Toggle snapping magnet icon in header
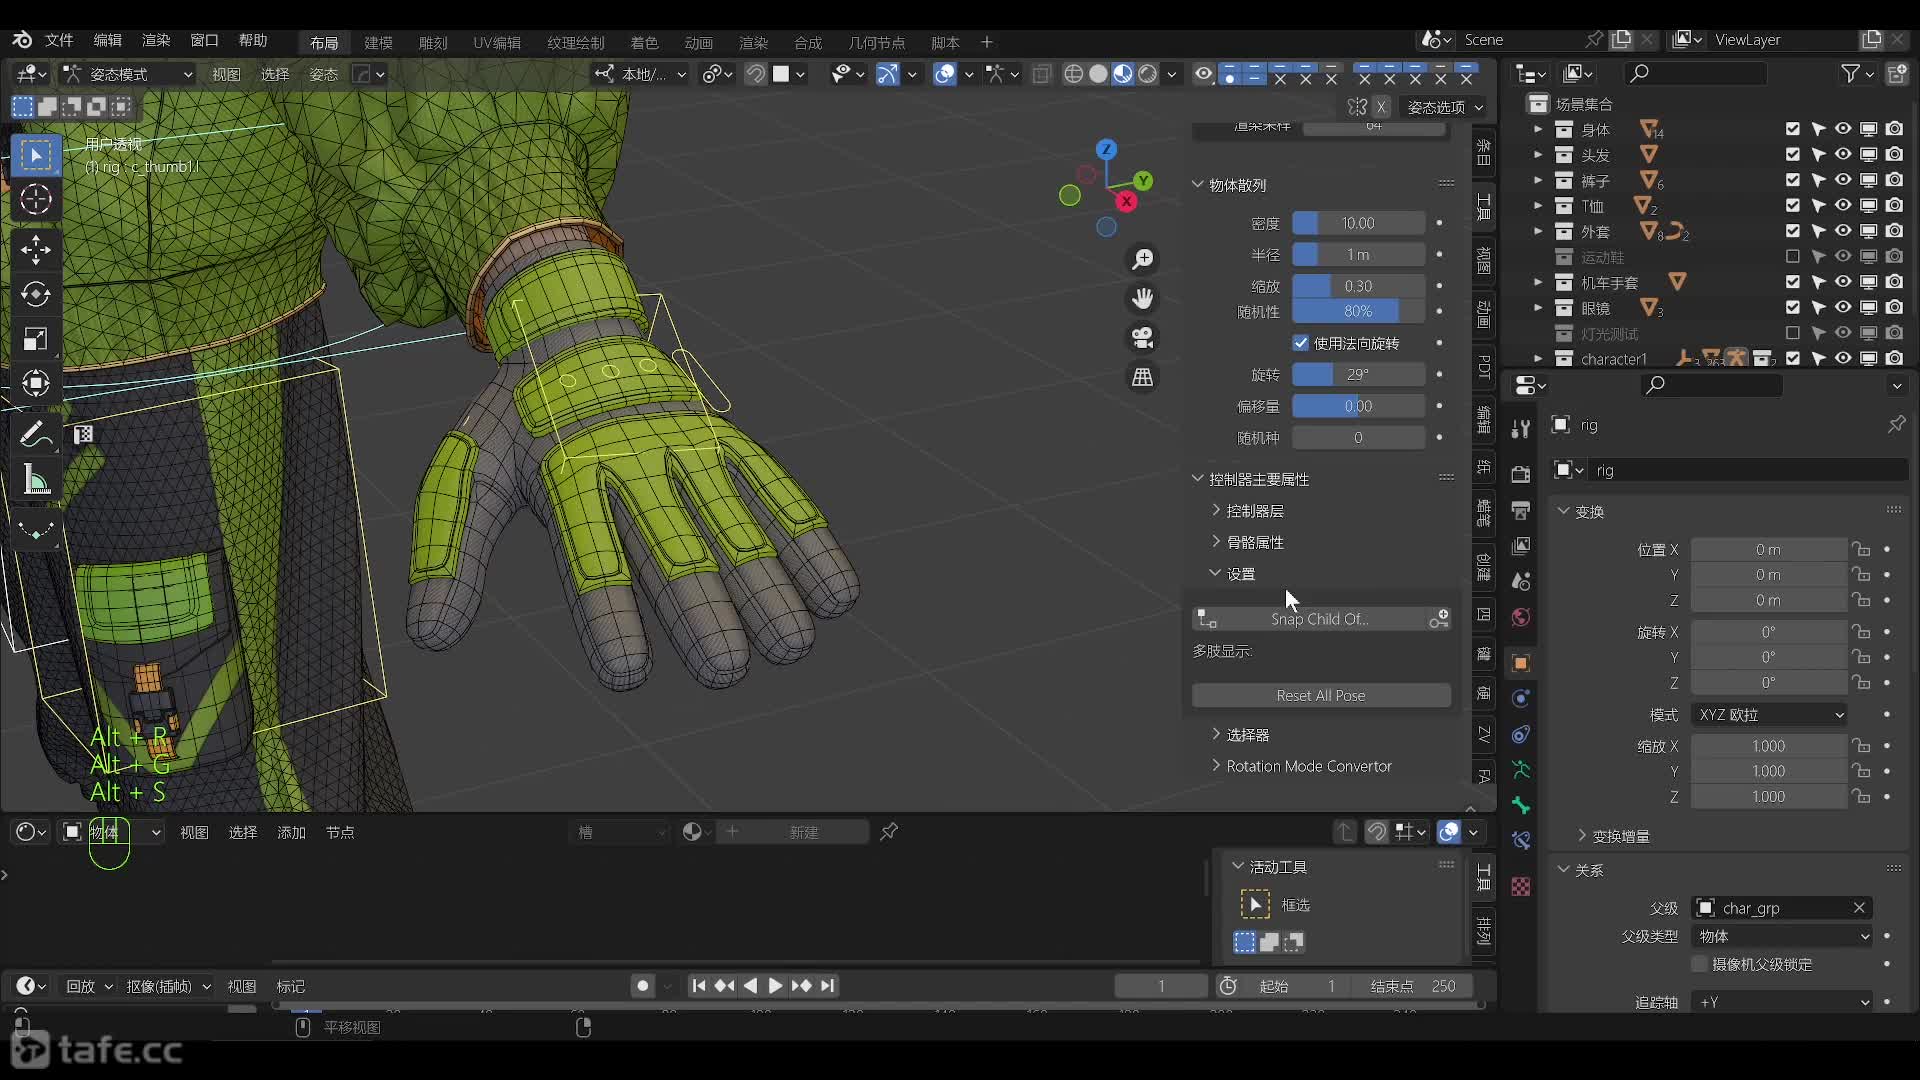Viewport: 1920px width, 1080px height. coord(756,74)
